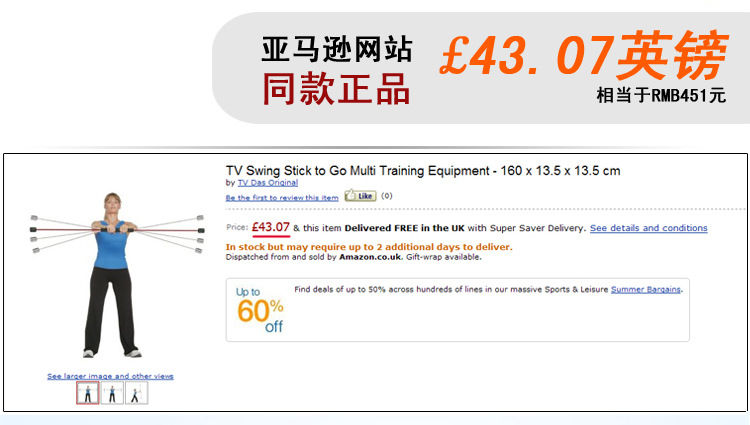Select the first product thumbnail
Image resolution: width=750 pixels, height=425 pixels.
click(x=88, y=393)
